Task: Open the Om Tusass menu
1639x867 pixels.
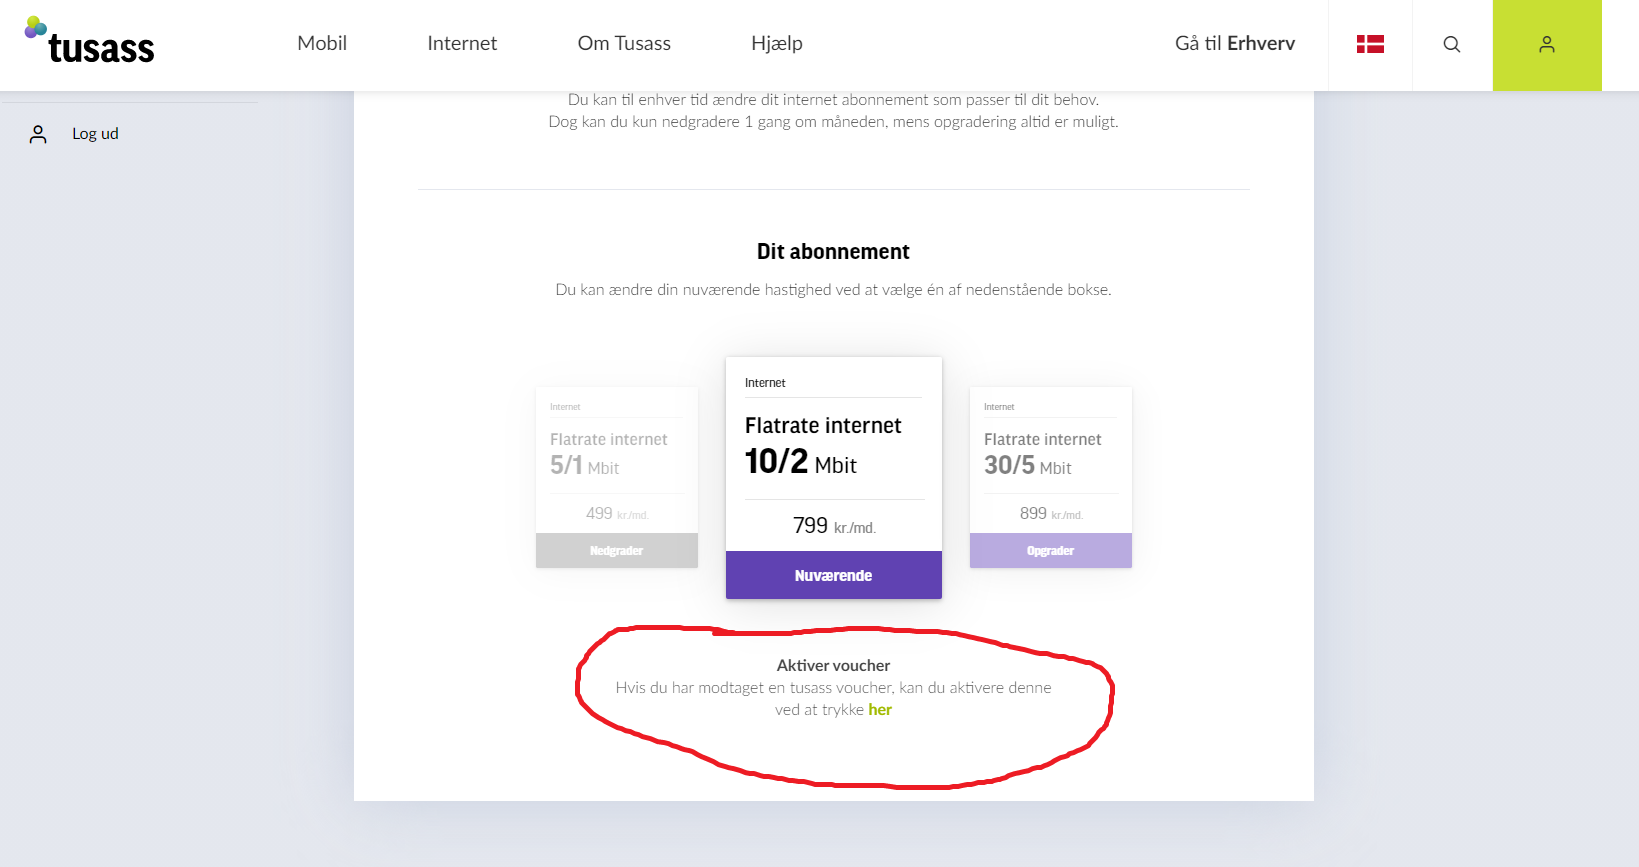Action: [x=624, y=43]
